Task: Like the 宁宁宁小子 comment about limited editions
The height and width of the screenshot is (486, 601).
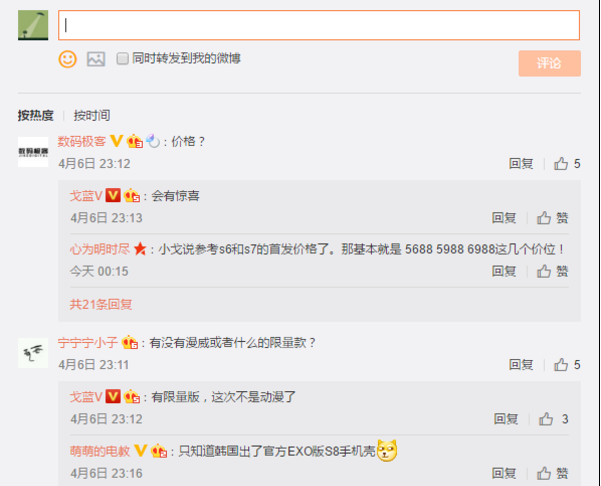Action: 567,364
